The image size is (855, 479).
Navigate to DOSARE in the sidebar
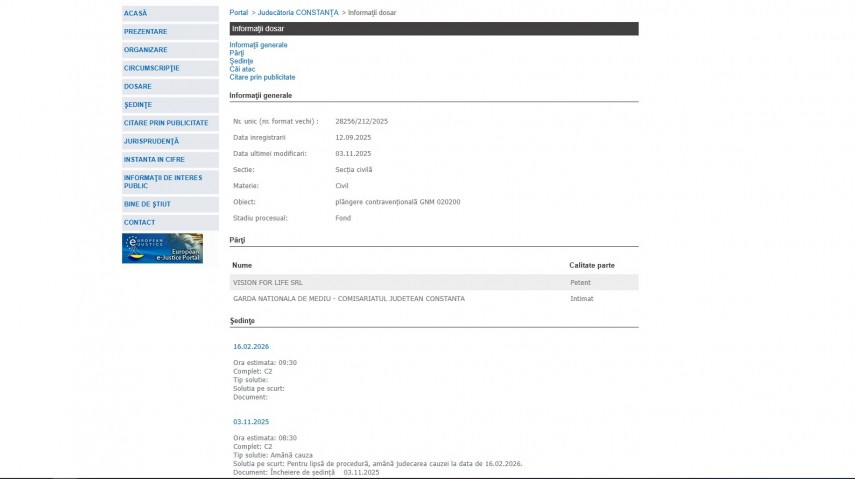click(138, 86)
